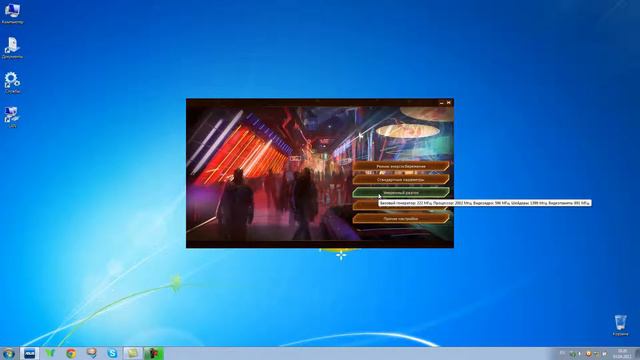Select the Режим энергосбережения power saving button

coord(401,166)
